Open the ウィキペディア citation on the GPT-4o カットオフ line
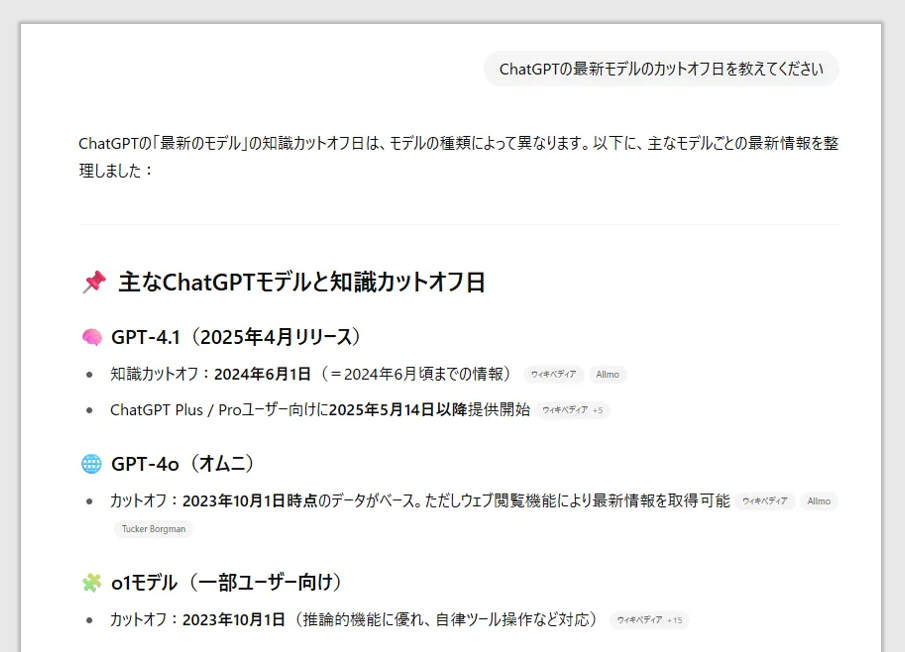The height and width of the screenshot is (652, 905). 765,501
